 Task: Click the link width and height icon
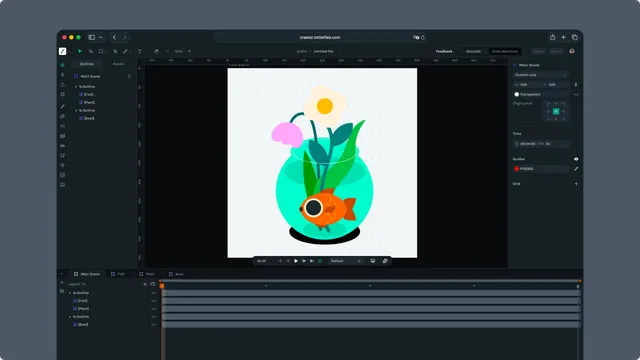[576, 84]
